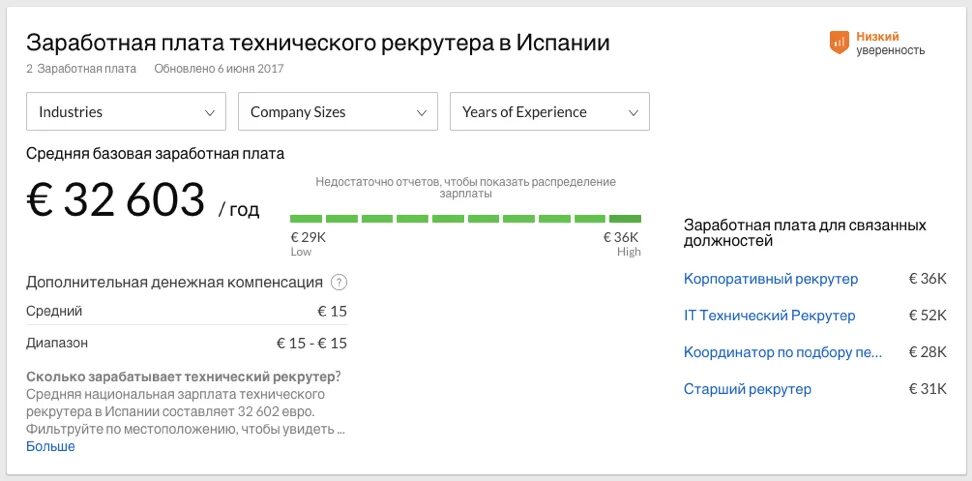This screenshot has height=481, width=972.
Task: Click the Low € 29K range label
Action: [x=307, y=243]
